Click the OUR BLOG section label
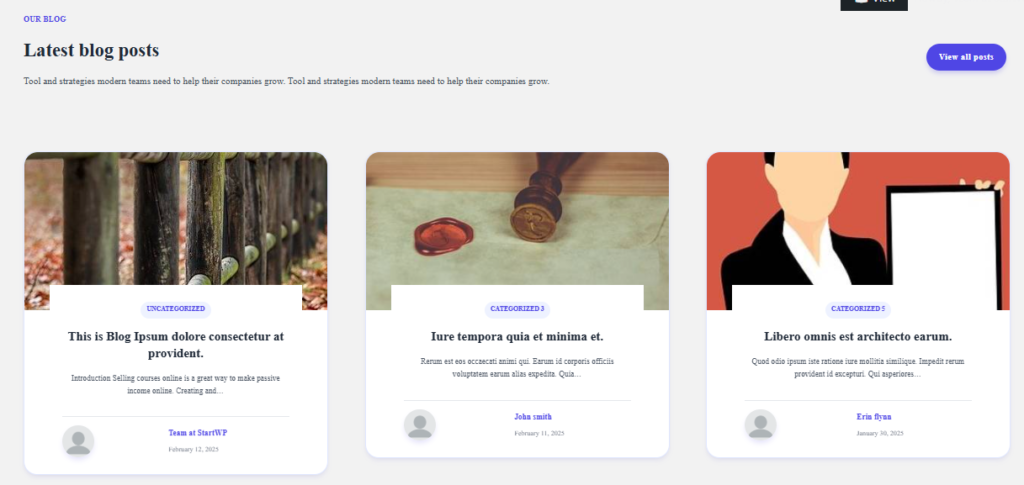 45,19
